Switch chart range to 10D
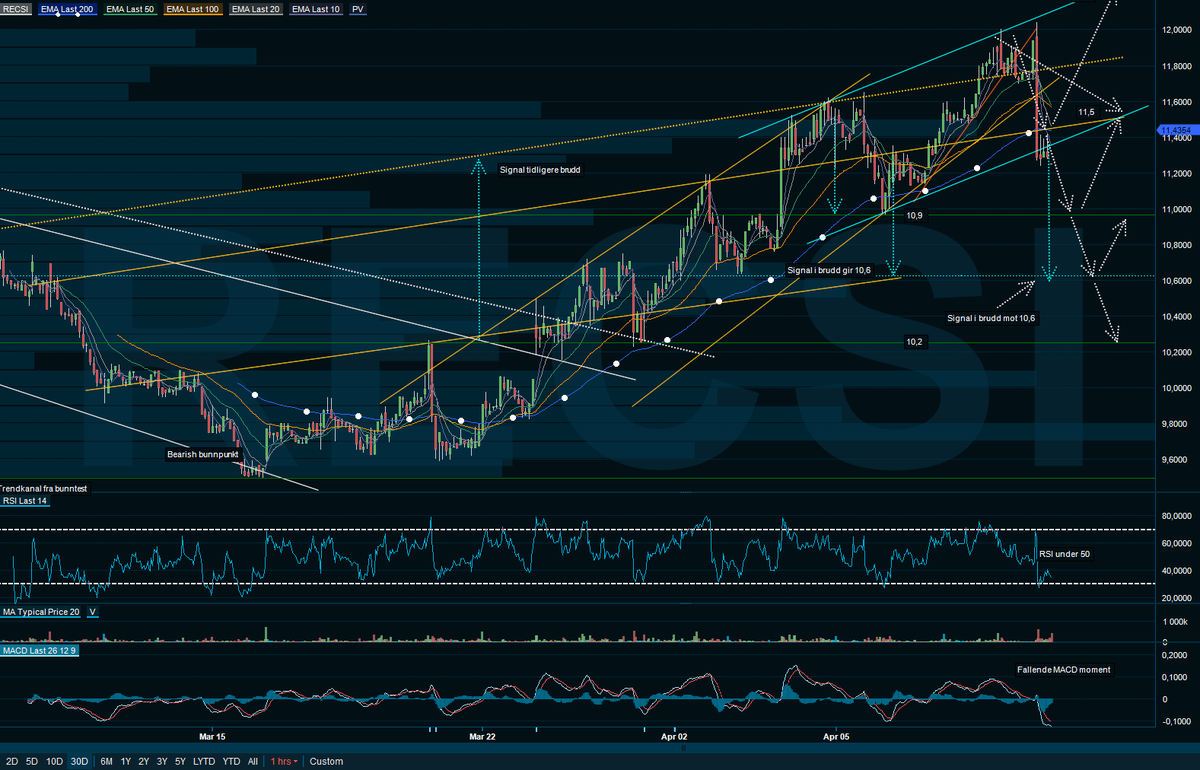1200x770 pixels. pos(55,761)
